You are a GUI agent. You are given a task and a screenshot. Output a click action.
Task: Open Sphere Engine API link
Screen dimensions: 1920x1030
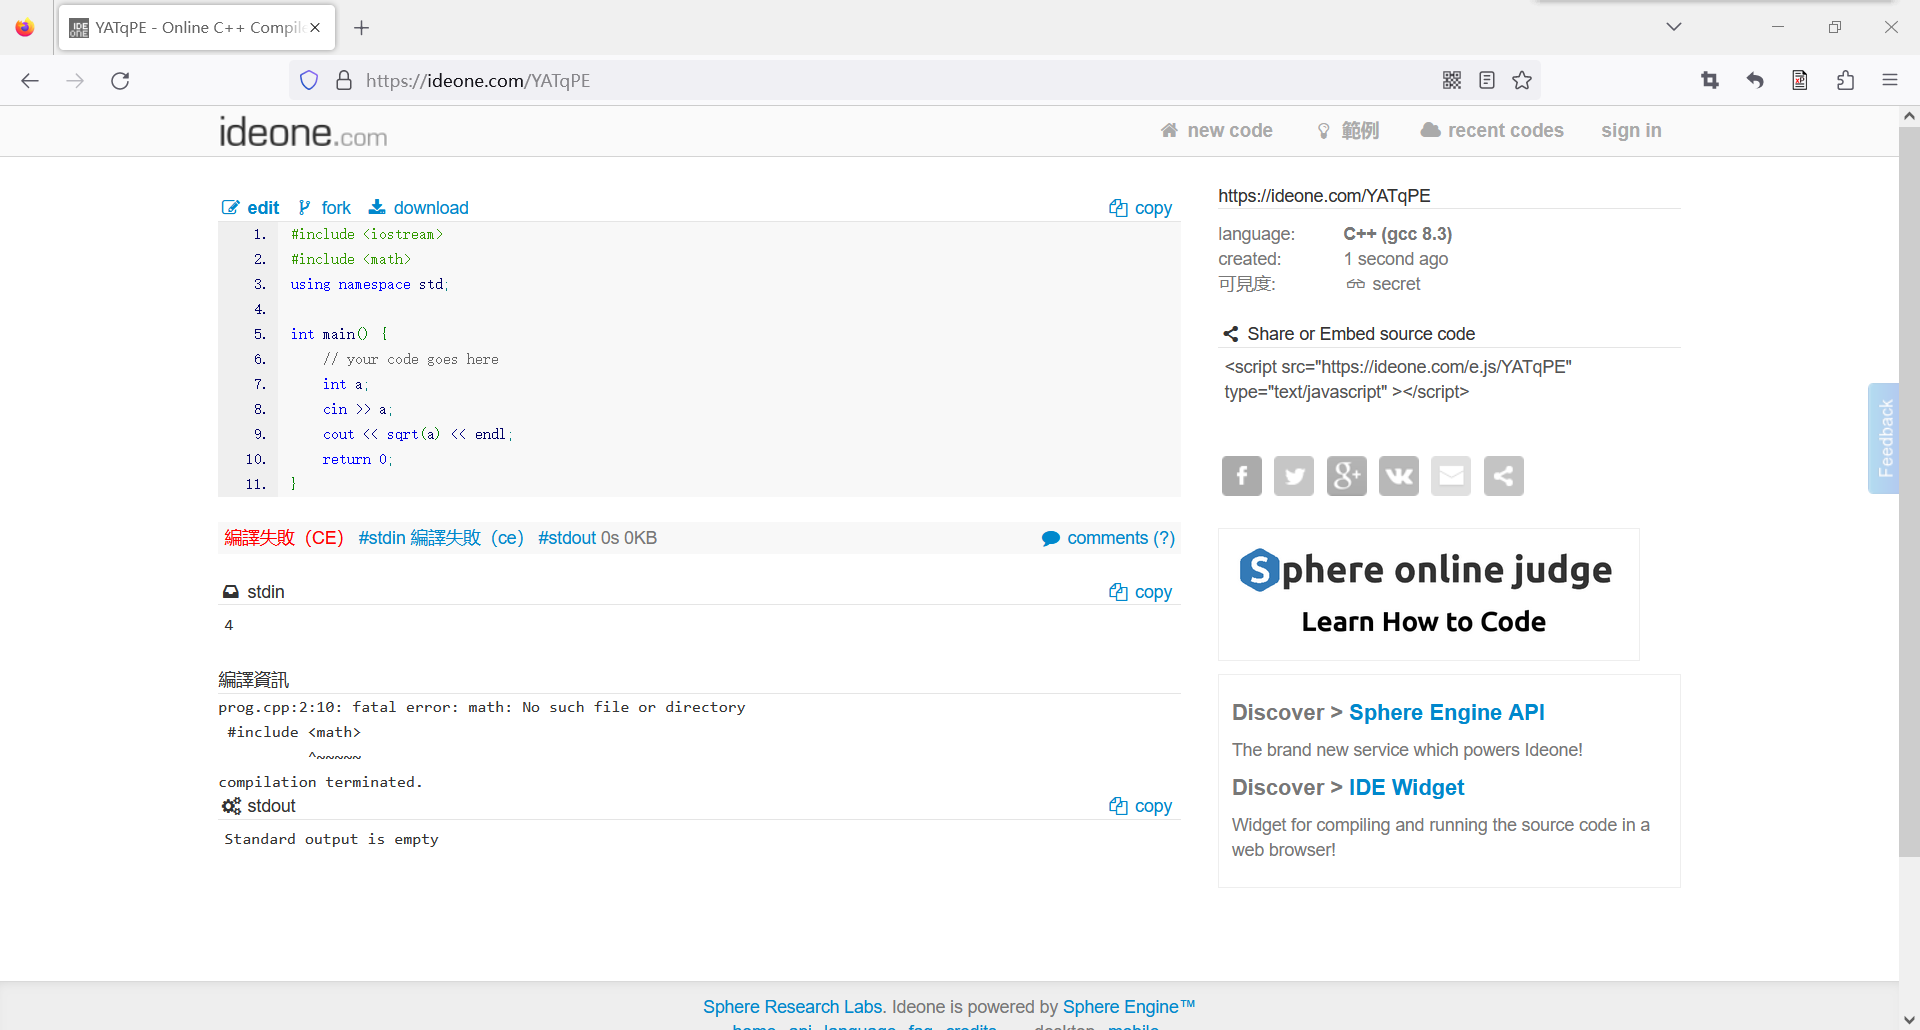click(1446, 713)
